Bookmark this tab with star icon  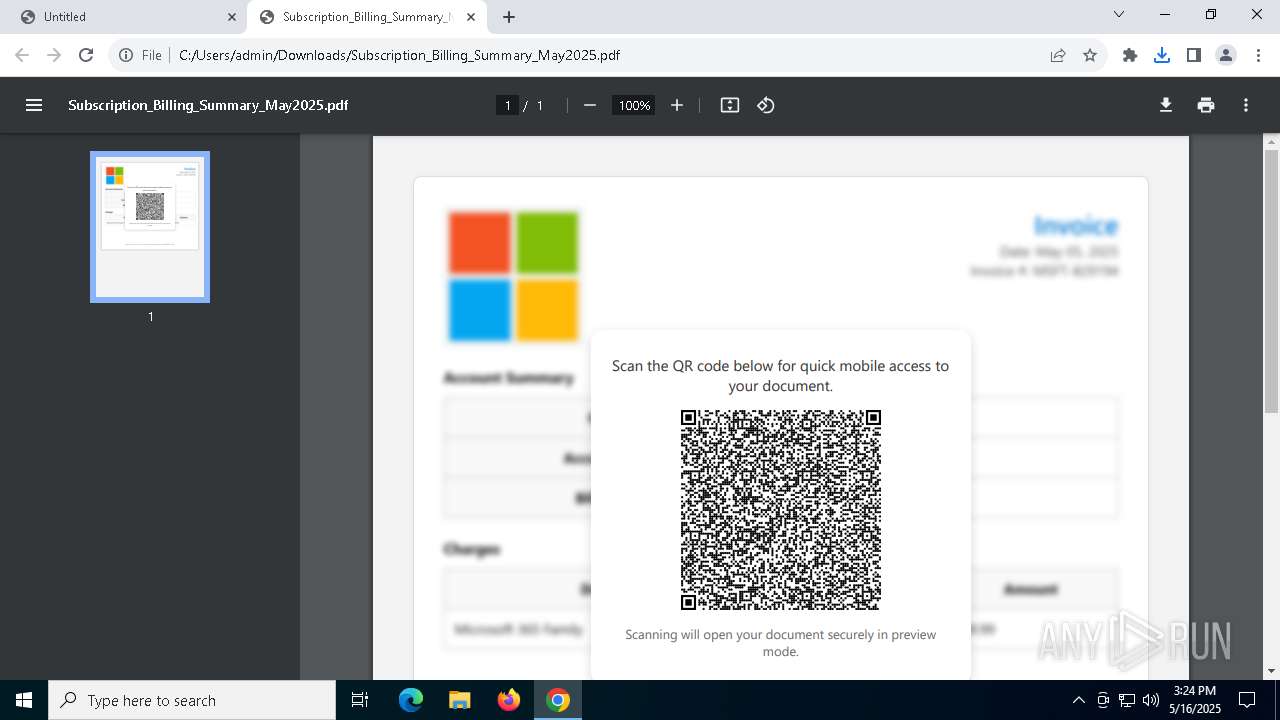point(1090,55)
